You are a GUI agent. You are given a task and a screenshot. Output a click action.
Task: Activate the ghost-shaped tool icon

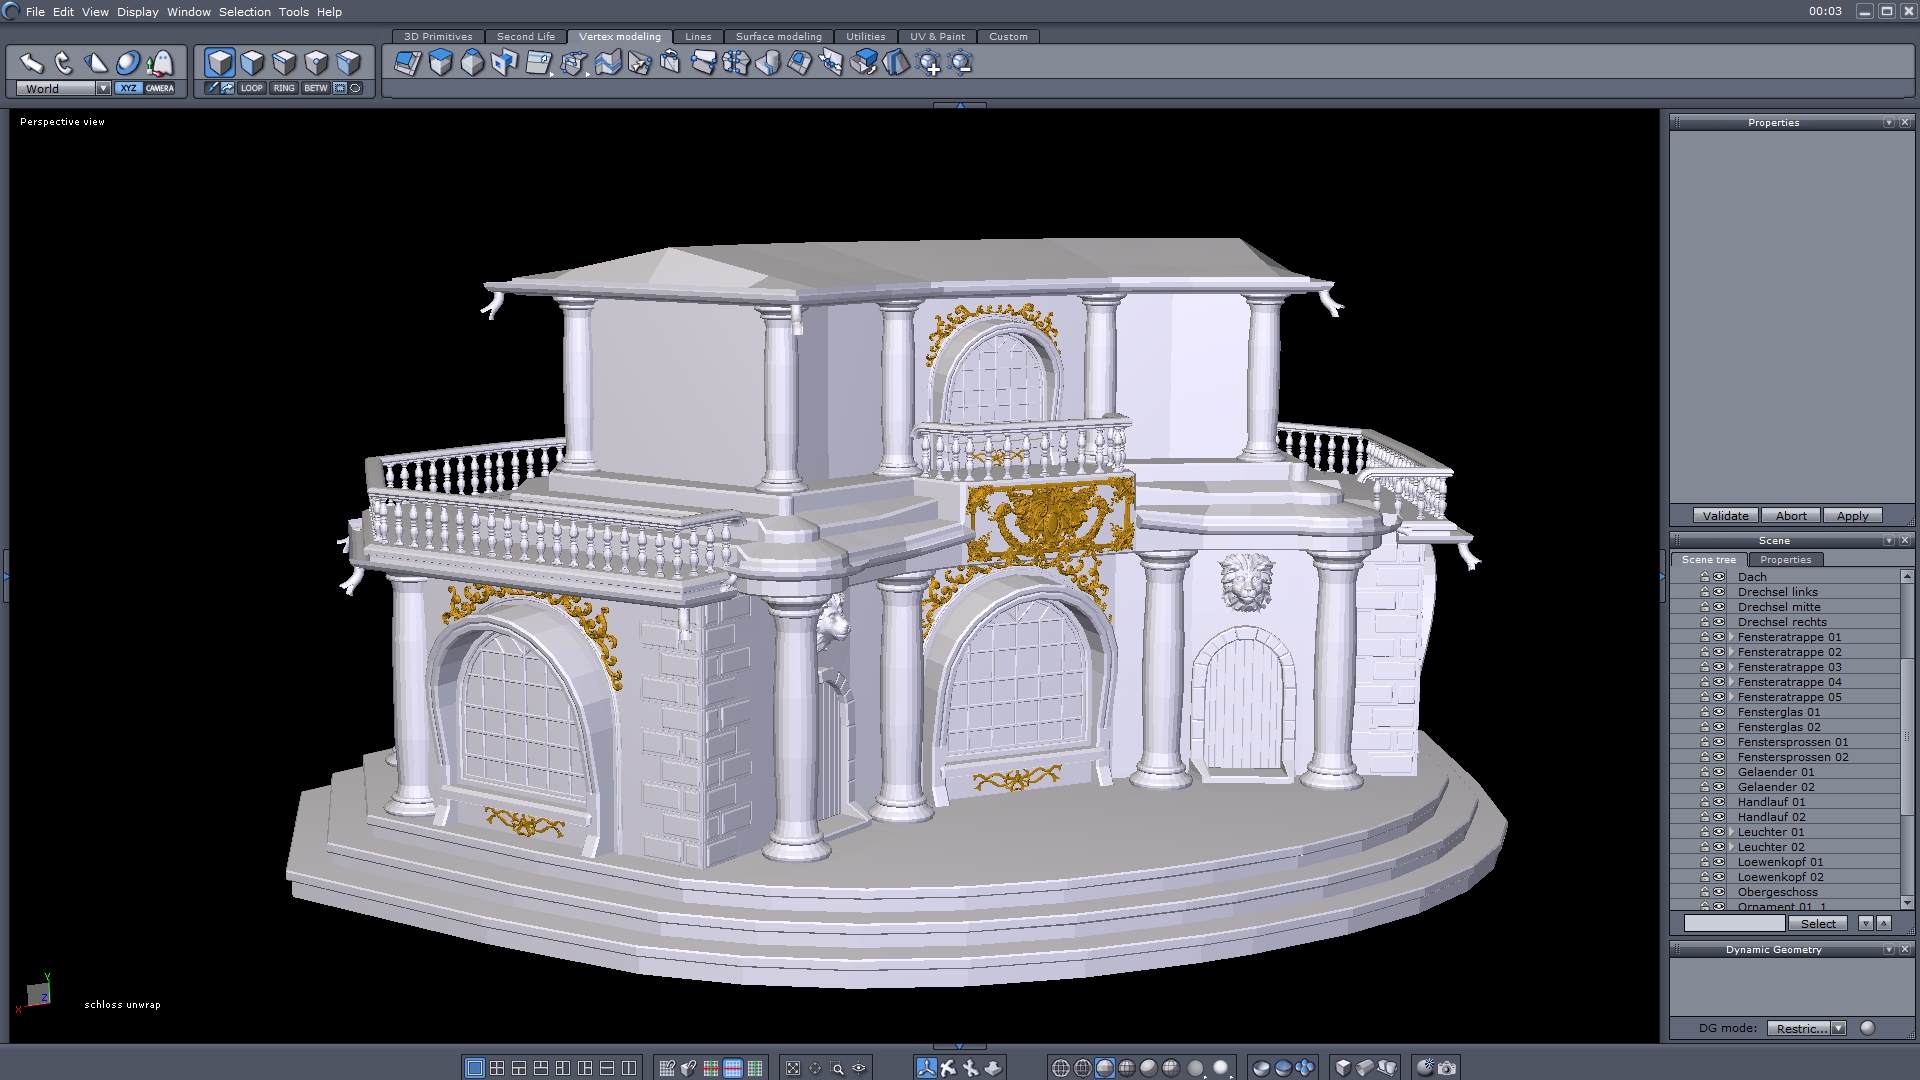[x=160, y=64]
